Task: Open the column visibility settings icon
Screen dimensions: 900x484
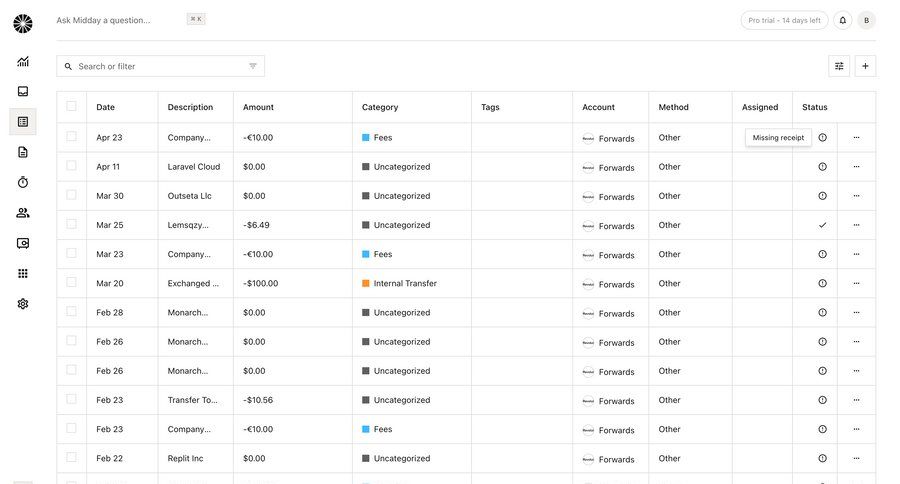Action: [x=839, y=66]
